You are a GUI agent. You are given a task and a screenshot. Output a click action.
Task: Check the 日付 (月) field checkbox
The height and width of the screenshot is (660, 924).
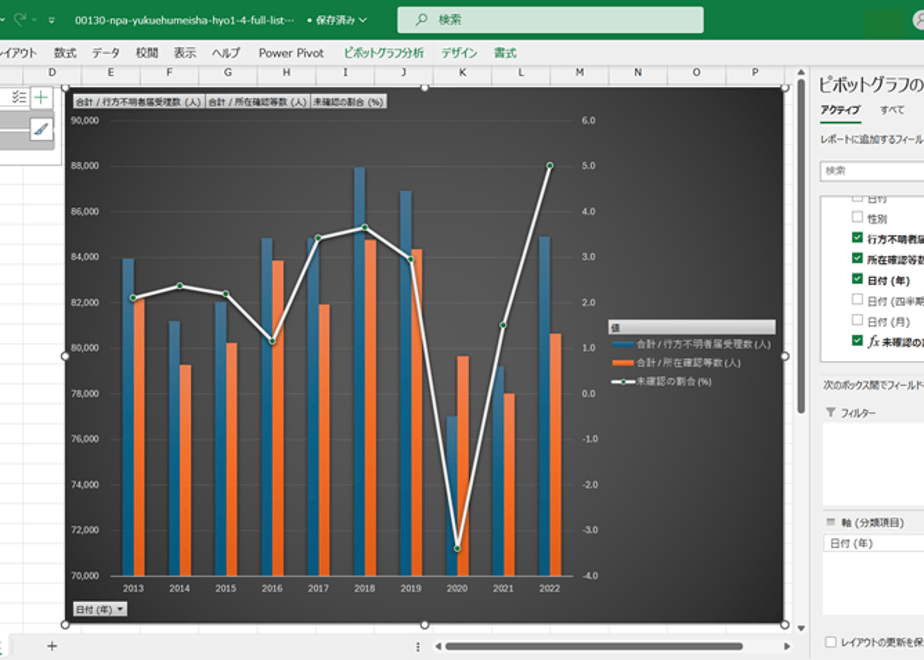point(857,320)
